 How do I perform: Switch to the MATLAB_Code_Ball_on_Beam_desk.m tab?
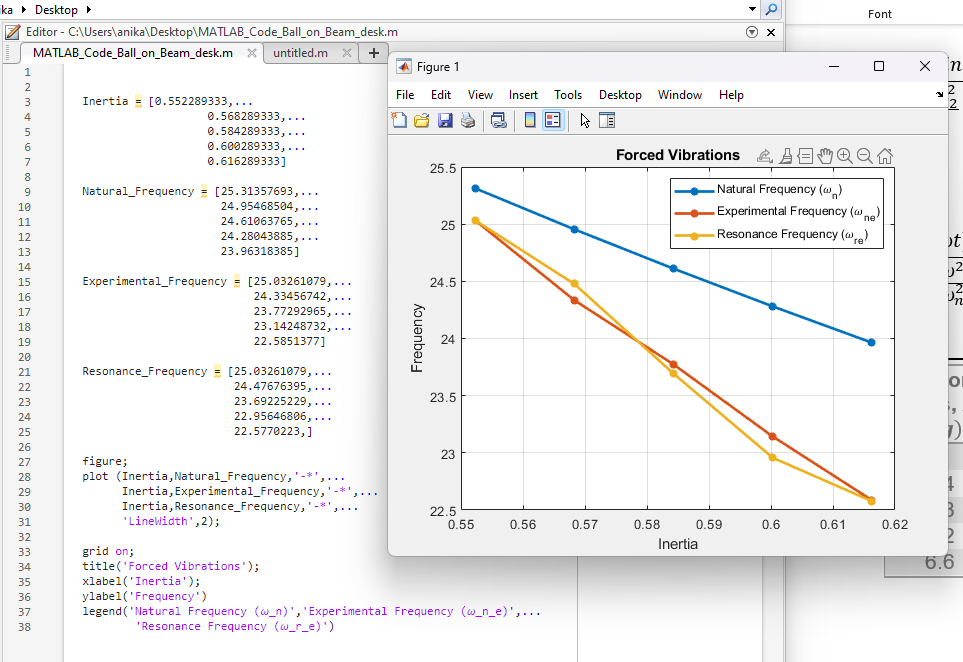[x=133, y=53]
